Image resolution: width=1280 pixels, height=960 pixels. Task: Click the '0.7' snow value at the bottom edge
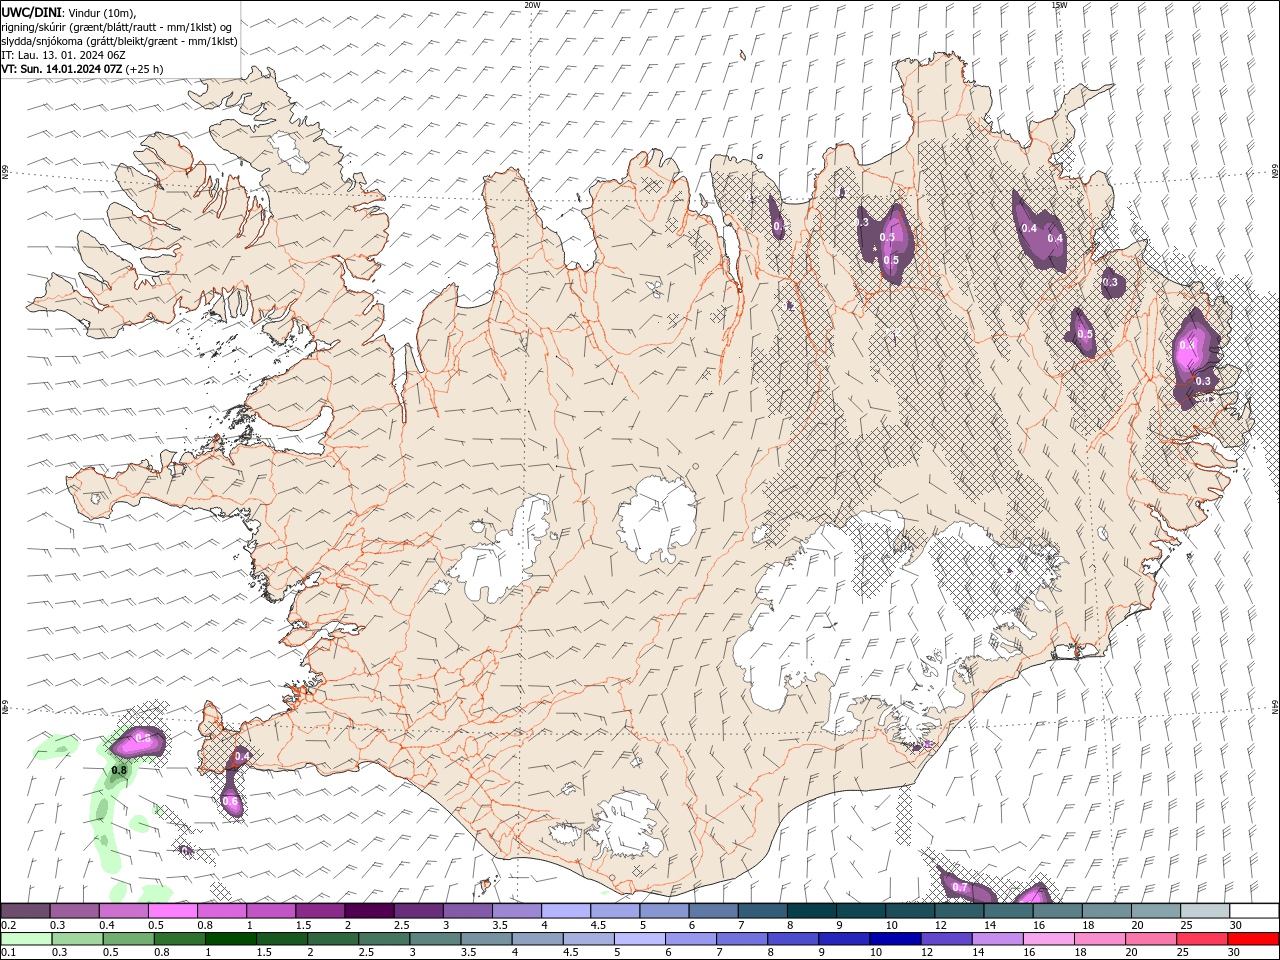pos(960,887)
